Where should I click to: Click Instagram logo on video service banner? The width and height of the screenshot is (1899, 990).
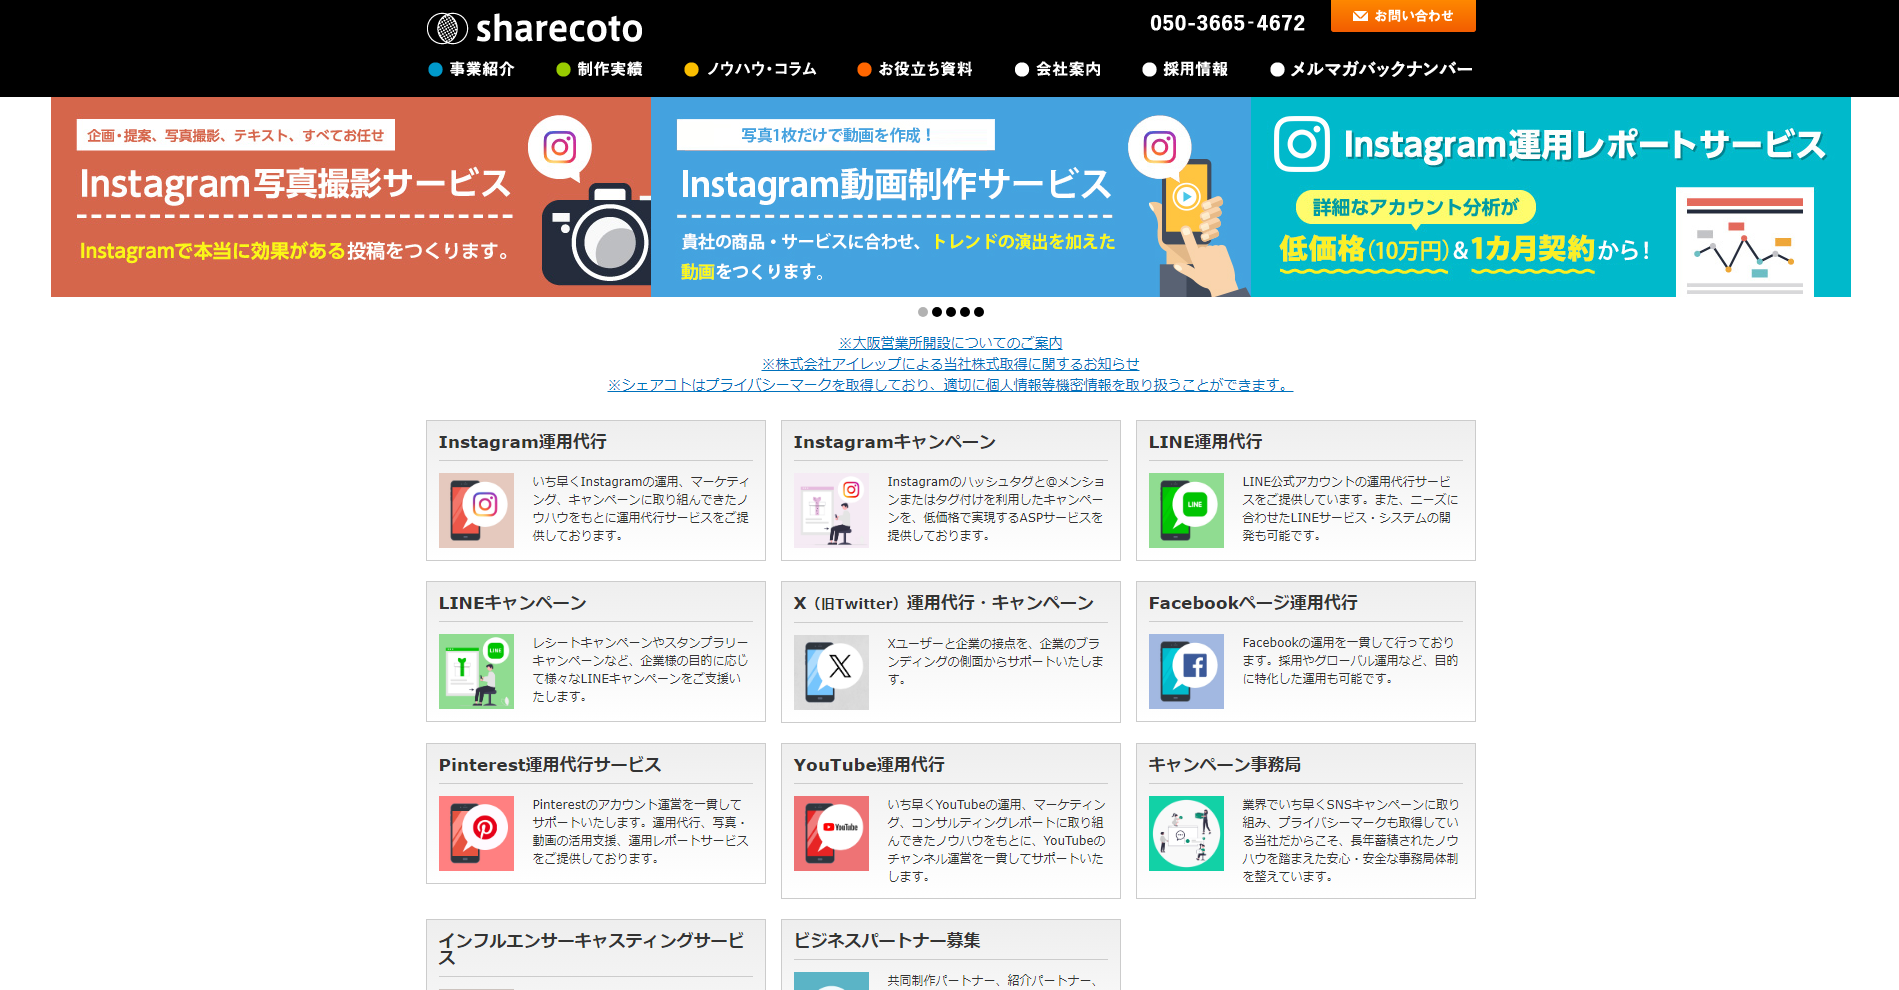point(1159,147)
